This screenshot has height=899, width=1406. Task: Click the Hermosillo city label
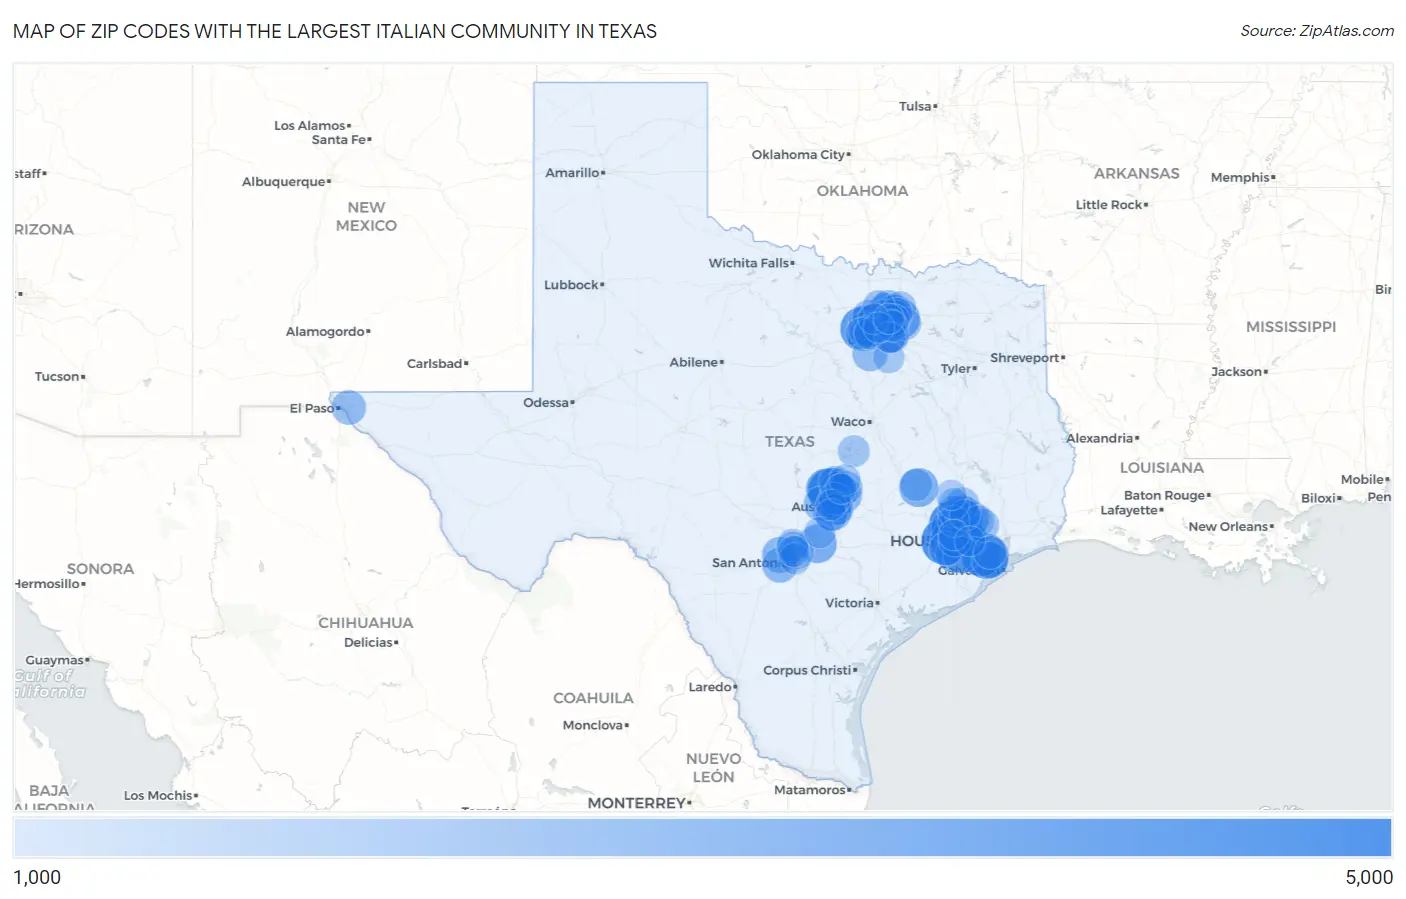(49, 584)
